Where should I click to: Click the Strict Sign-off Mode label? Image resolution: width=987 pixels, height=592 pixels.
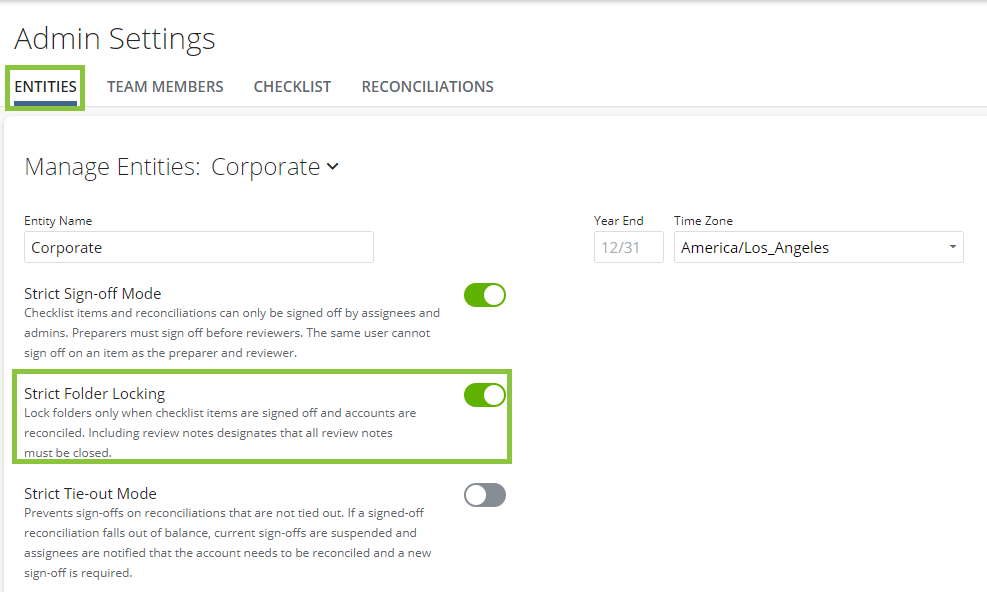[92, 294]
